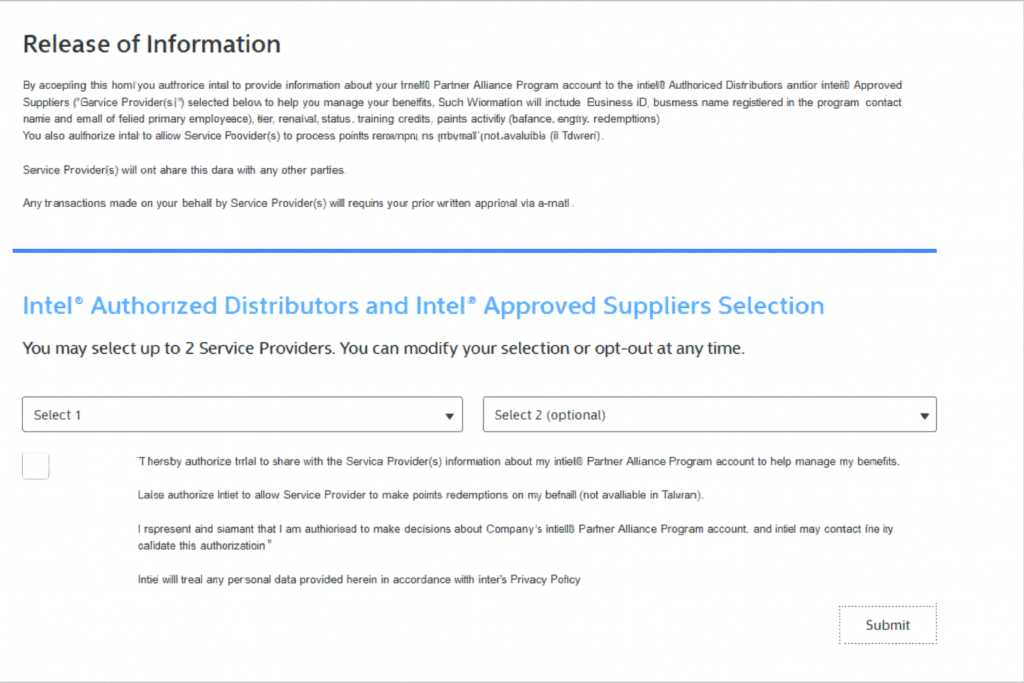The width and height of the screenshot is (1024, 683).
Task: Click the personal data treatment sentence
Action: pyautogui.click(x=330, y=580)
